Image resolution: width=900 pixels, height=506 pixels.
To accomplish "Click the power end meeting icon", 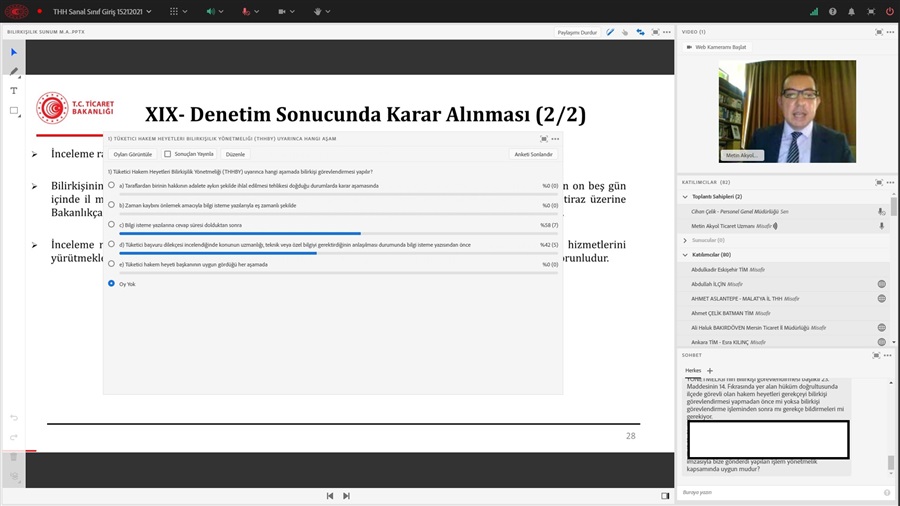I will (x=890, y=11).
